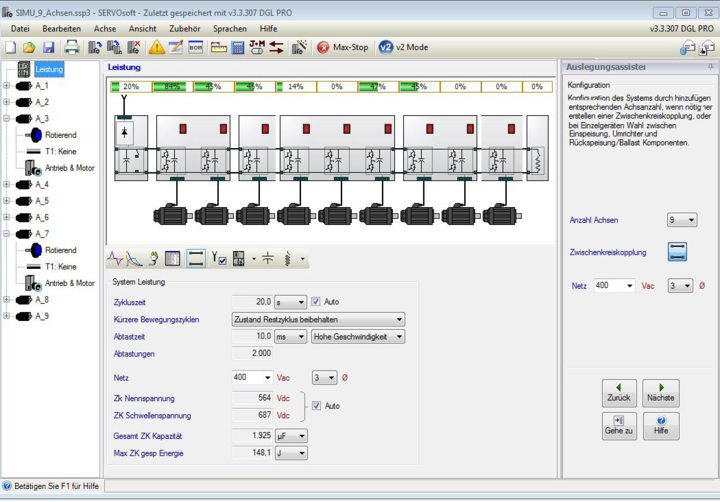Open the calculator toolbar icon
Viewport: 720px width, 502px height.
(237, 48)
